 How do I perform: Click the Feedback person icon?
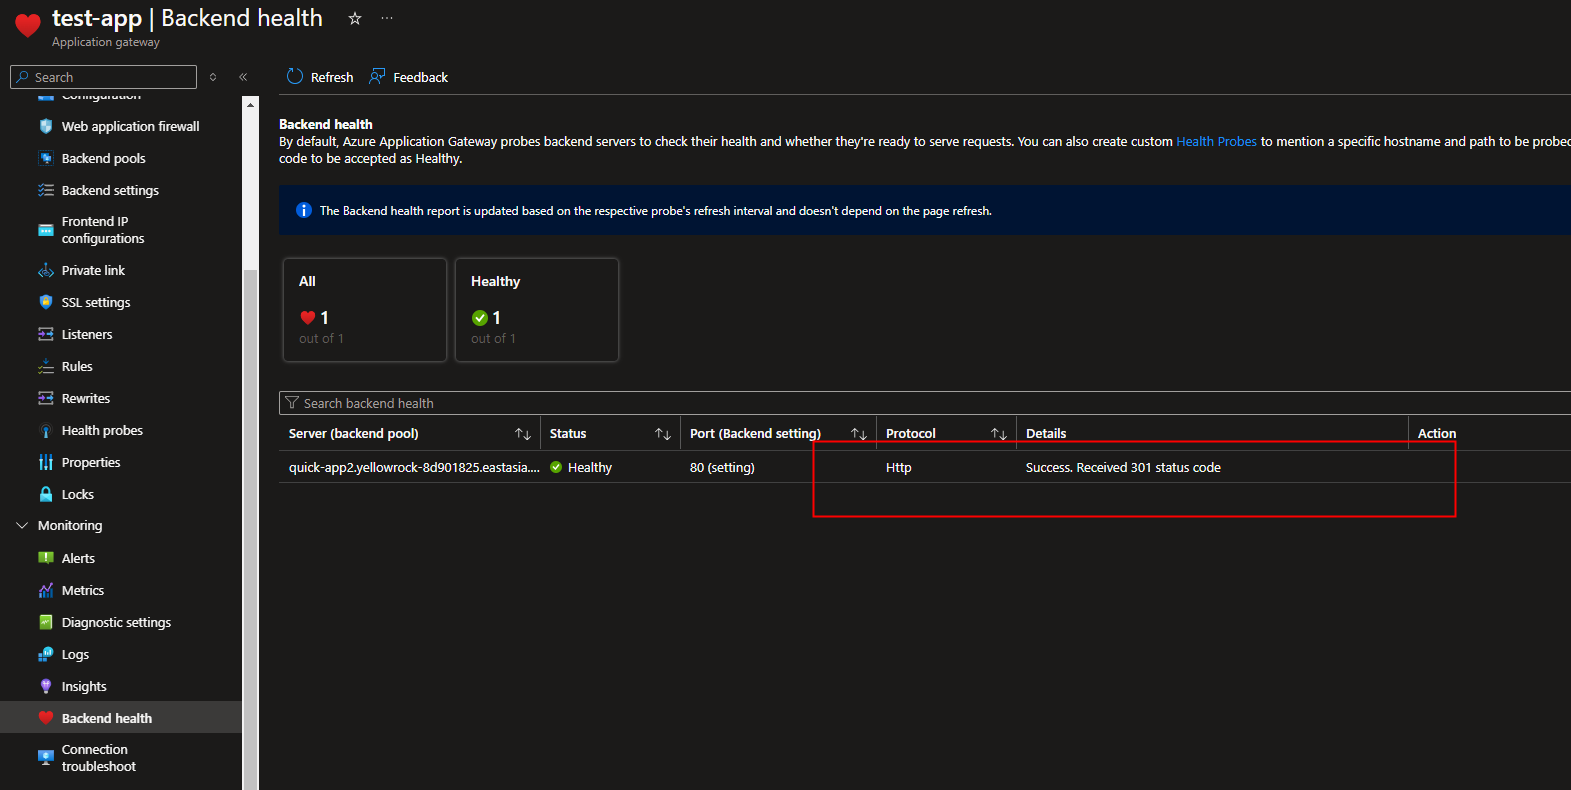377,76
